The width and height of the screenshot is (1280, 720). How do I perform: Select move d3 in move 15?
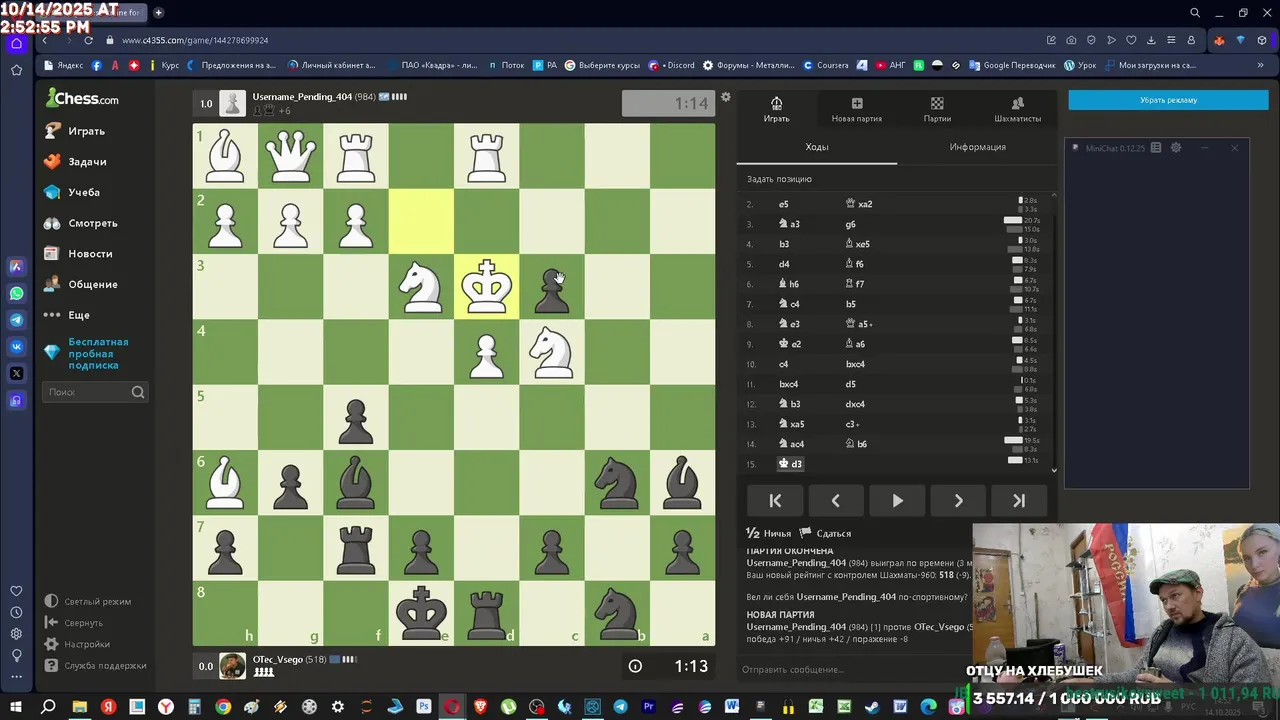790,464
